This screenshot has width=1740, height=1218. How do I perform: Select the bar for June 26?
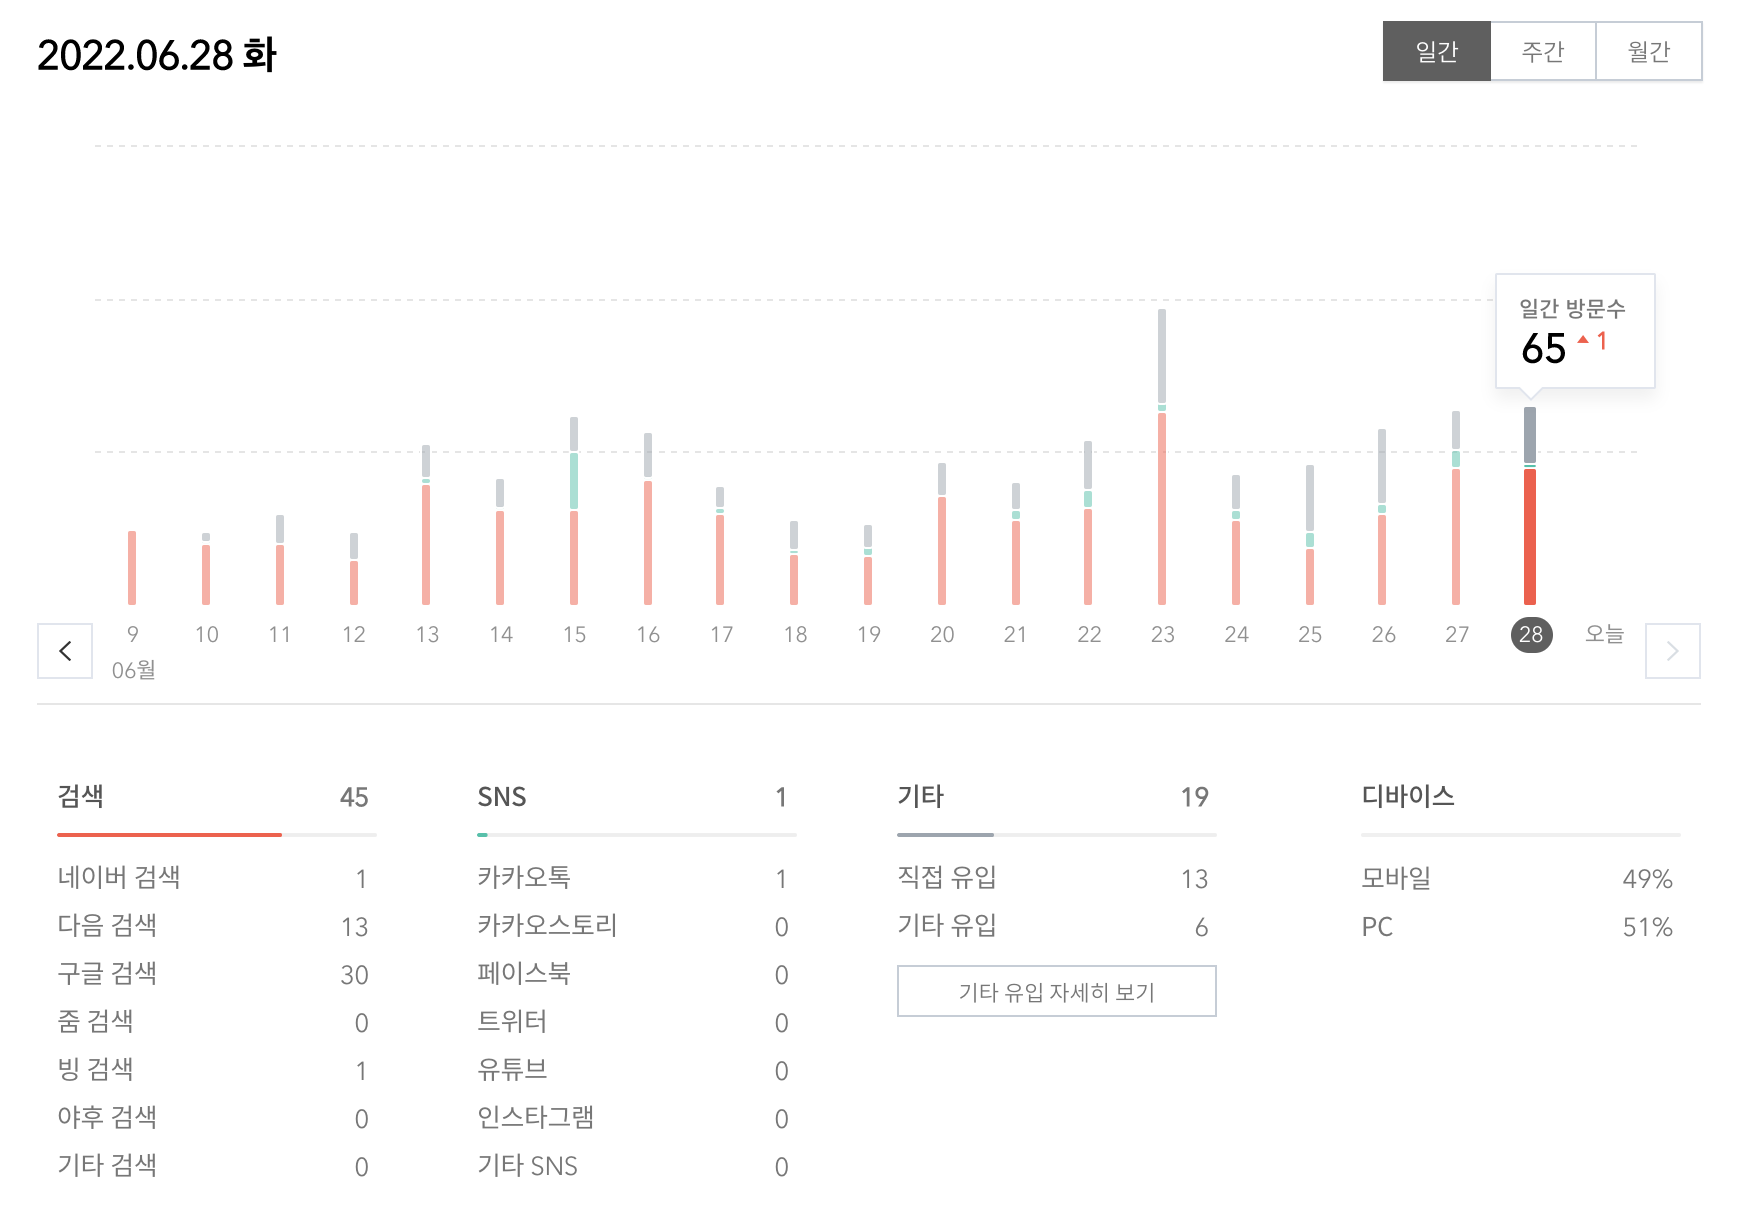click(1382, 516)
